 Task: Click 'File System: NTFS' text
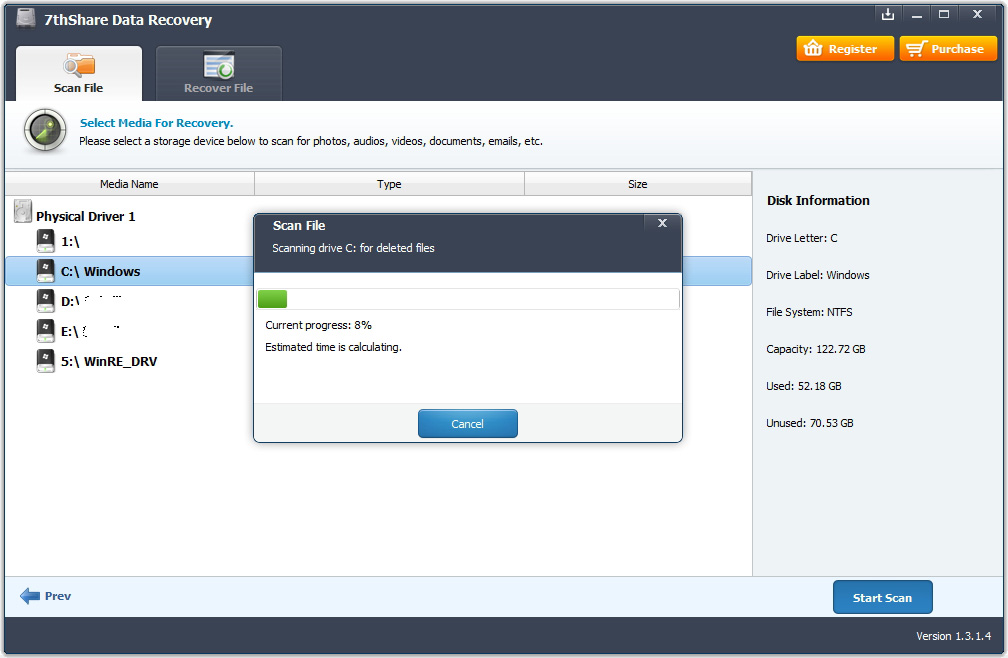coord(809,312)
